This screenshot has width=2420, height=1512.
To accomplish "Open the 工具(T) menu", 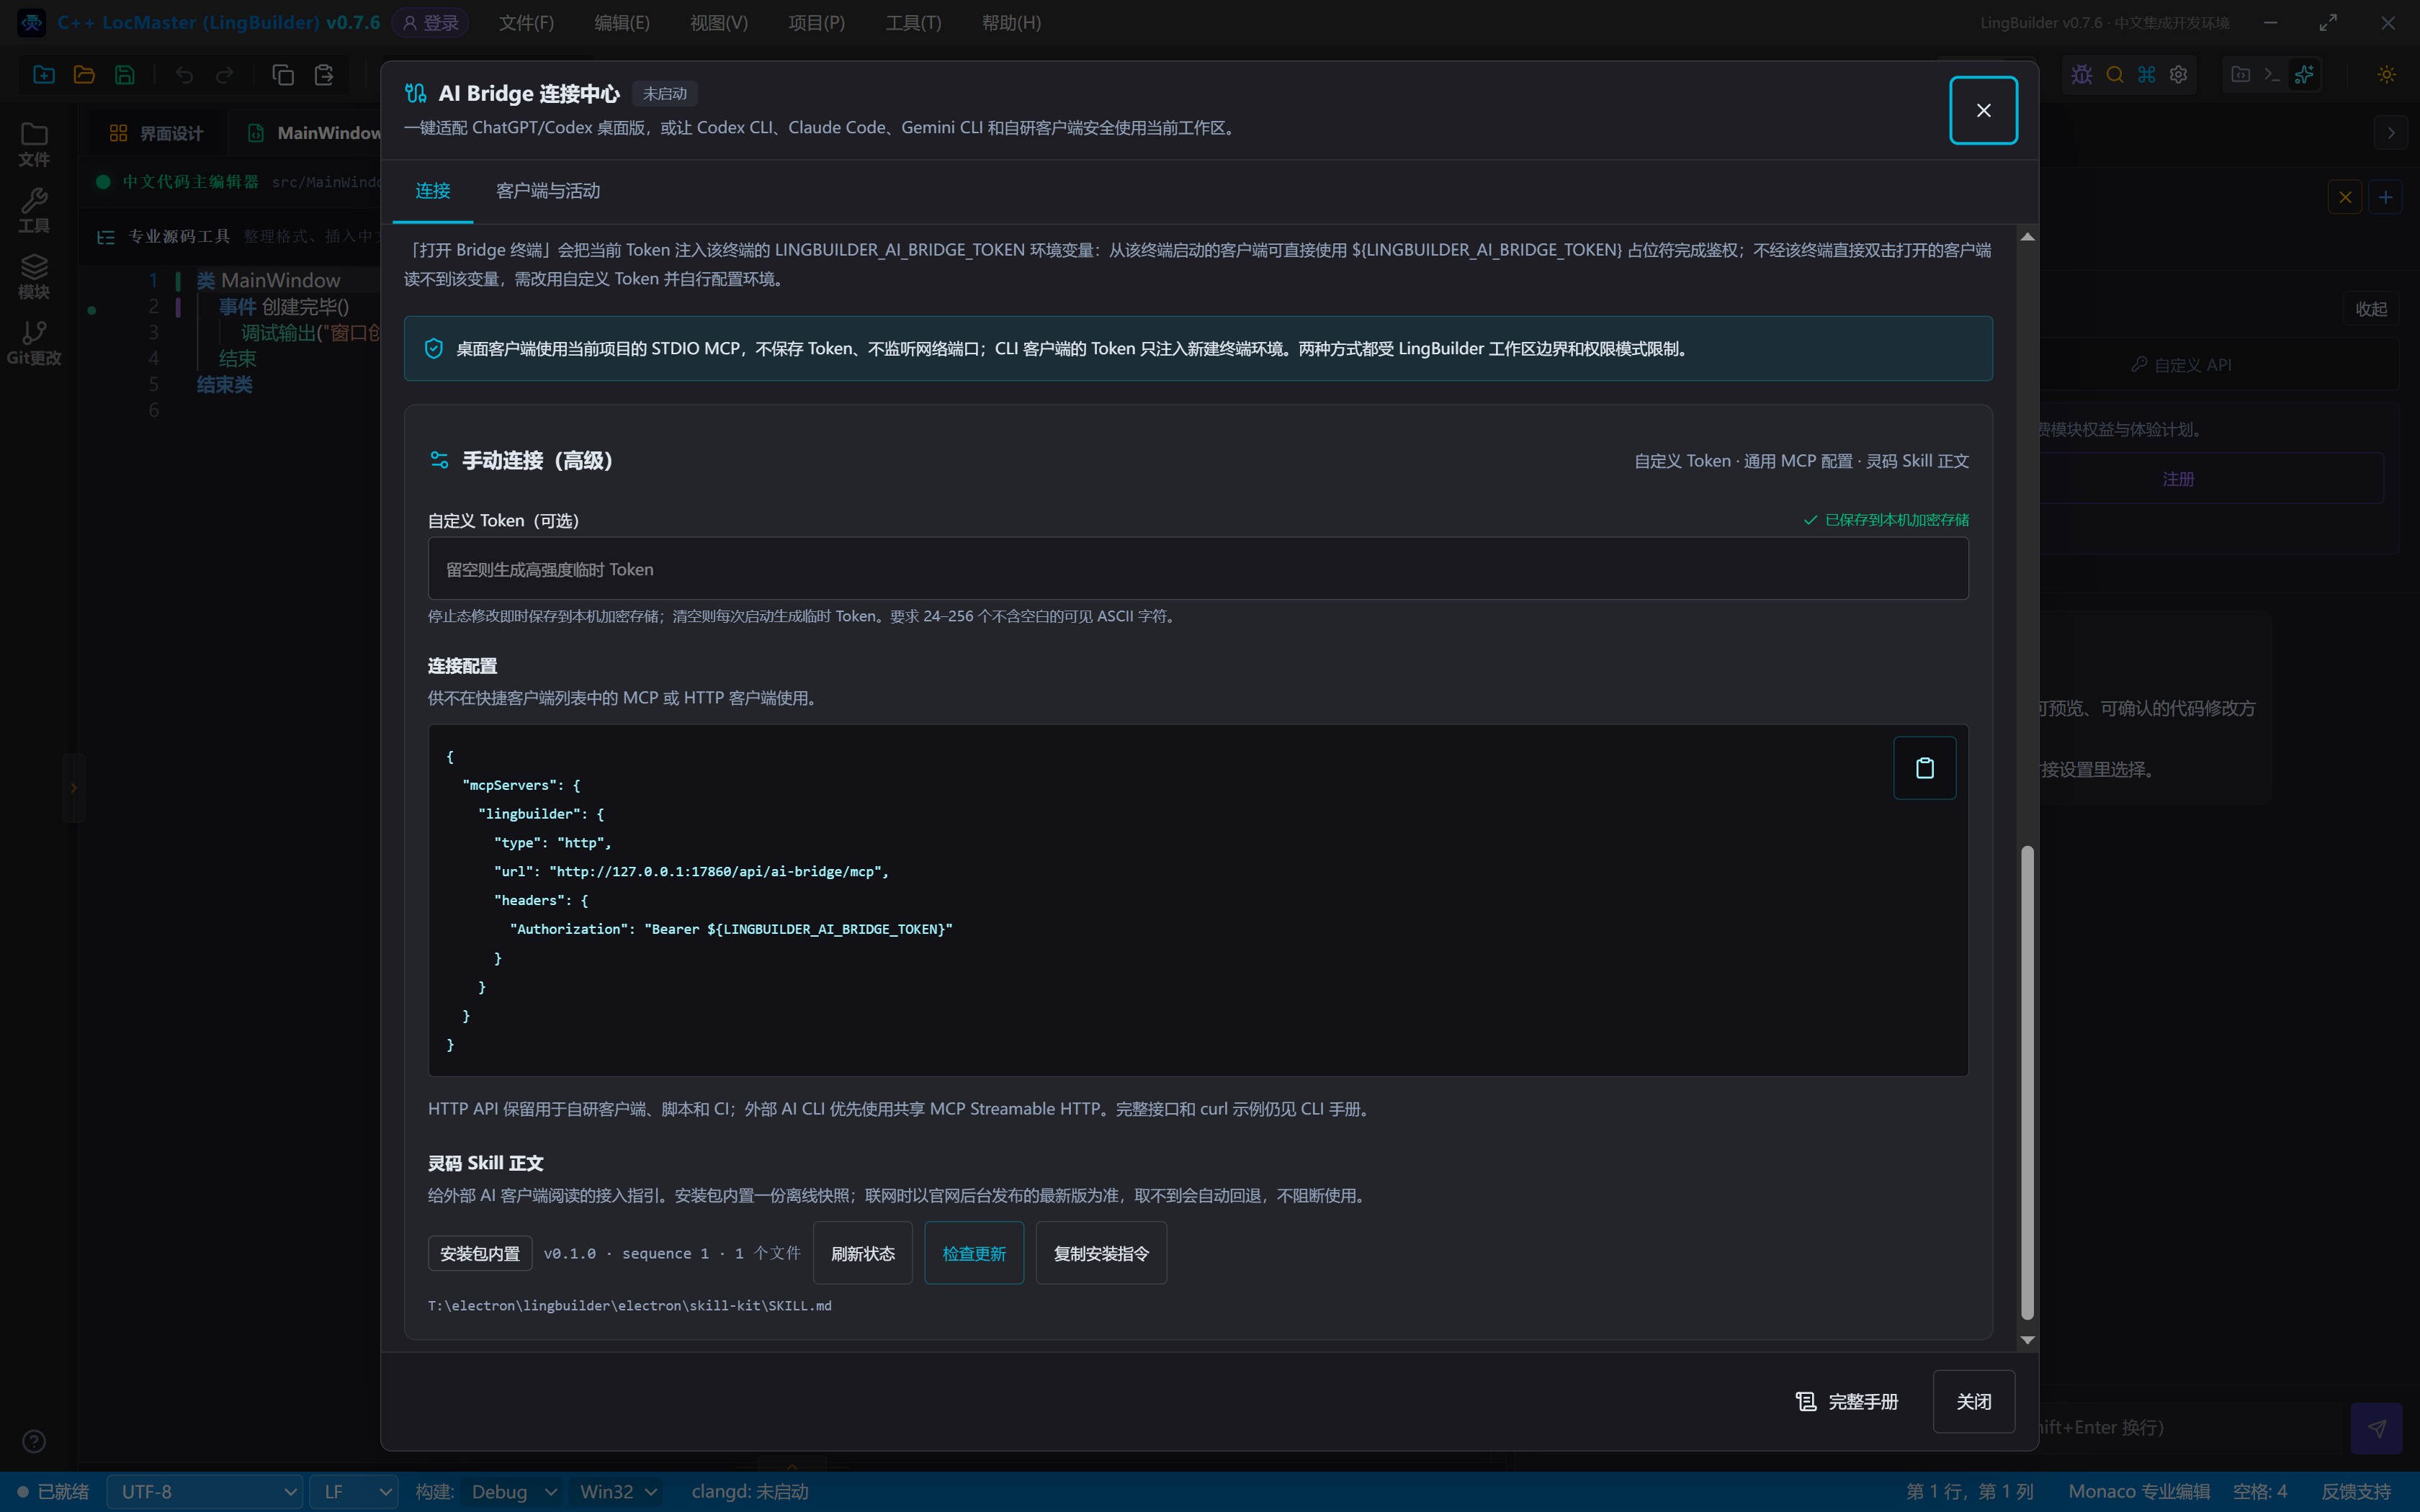I will coord(913,22).
